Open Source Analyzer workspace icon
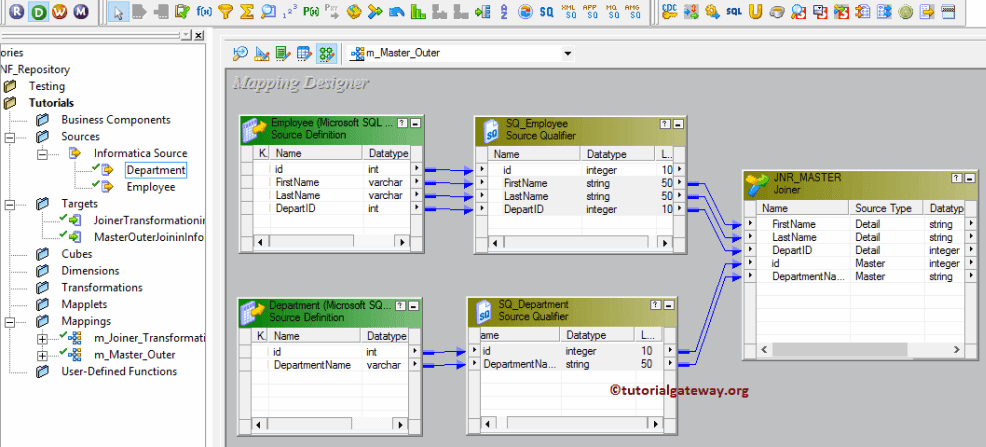The image size is (986, 447). point(240,53)
